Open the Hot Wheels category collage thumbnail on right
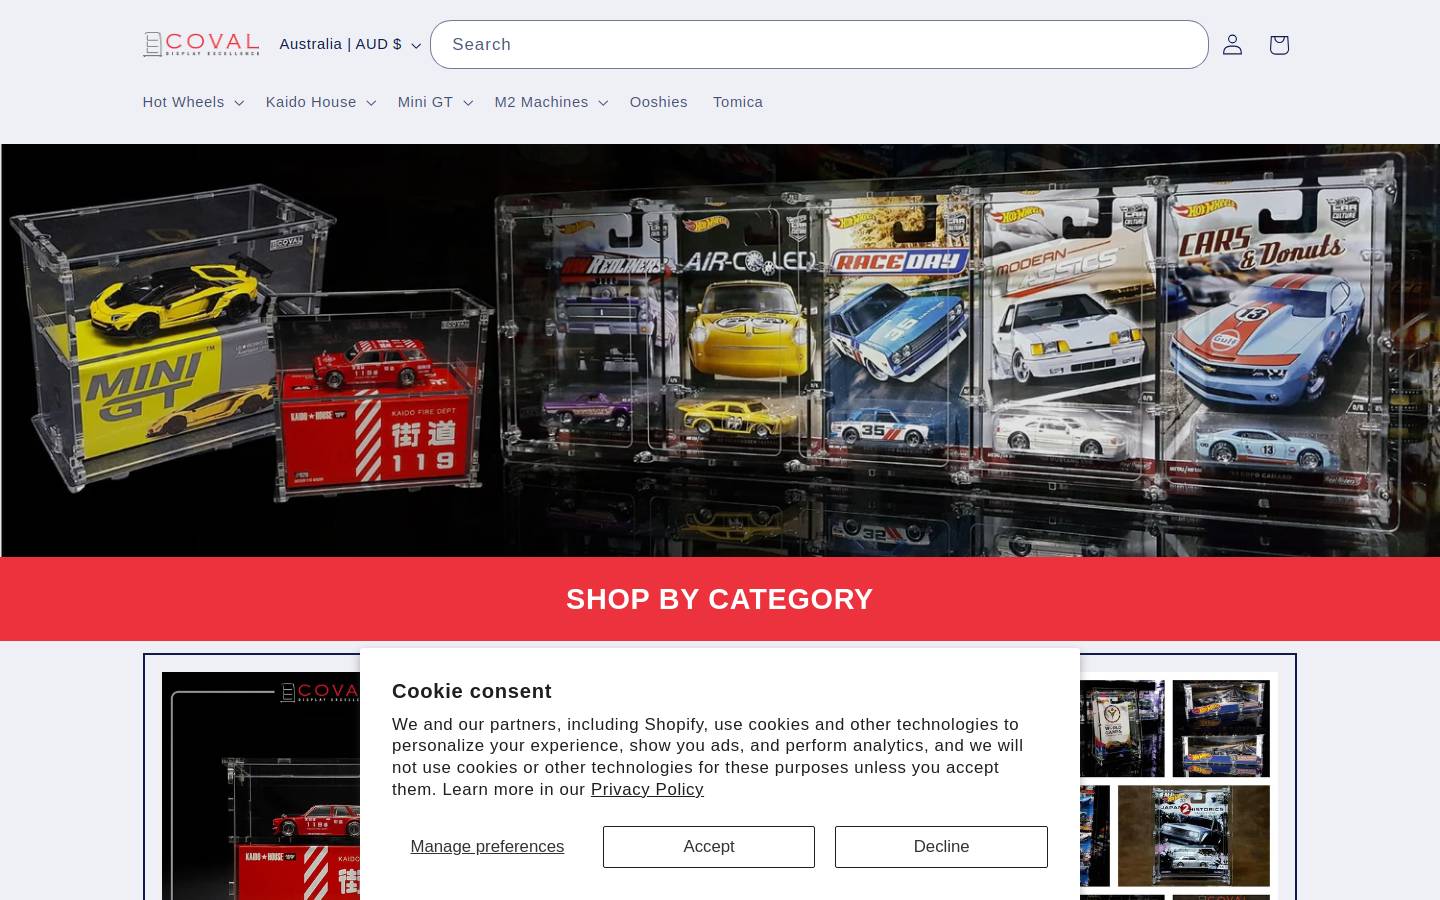The width and height of the screenshot is (1440, 900). pyautogui.click(x=1178, y=786)
